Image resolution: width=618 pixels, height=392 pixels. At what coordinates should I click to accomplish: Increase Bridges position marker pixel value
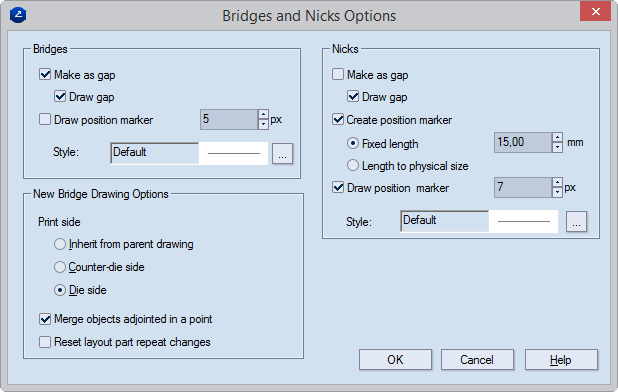click(x=263, y=115)
